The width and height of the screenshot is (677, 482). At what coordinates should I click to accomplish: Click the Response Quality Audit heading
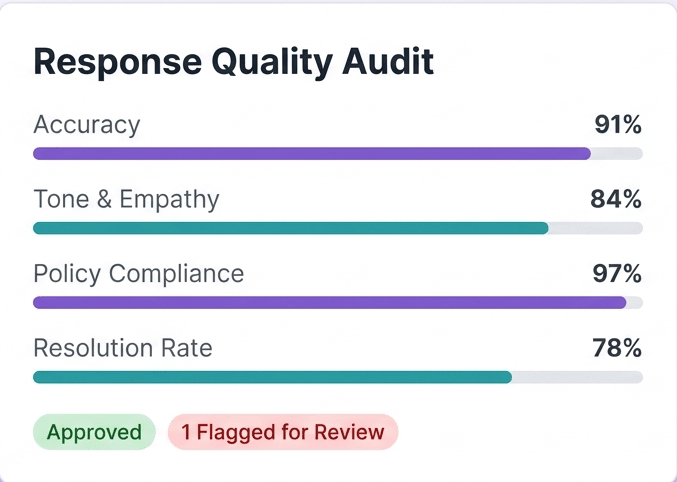tap(234, 61)
